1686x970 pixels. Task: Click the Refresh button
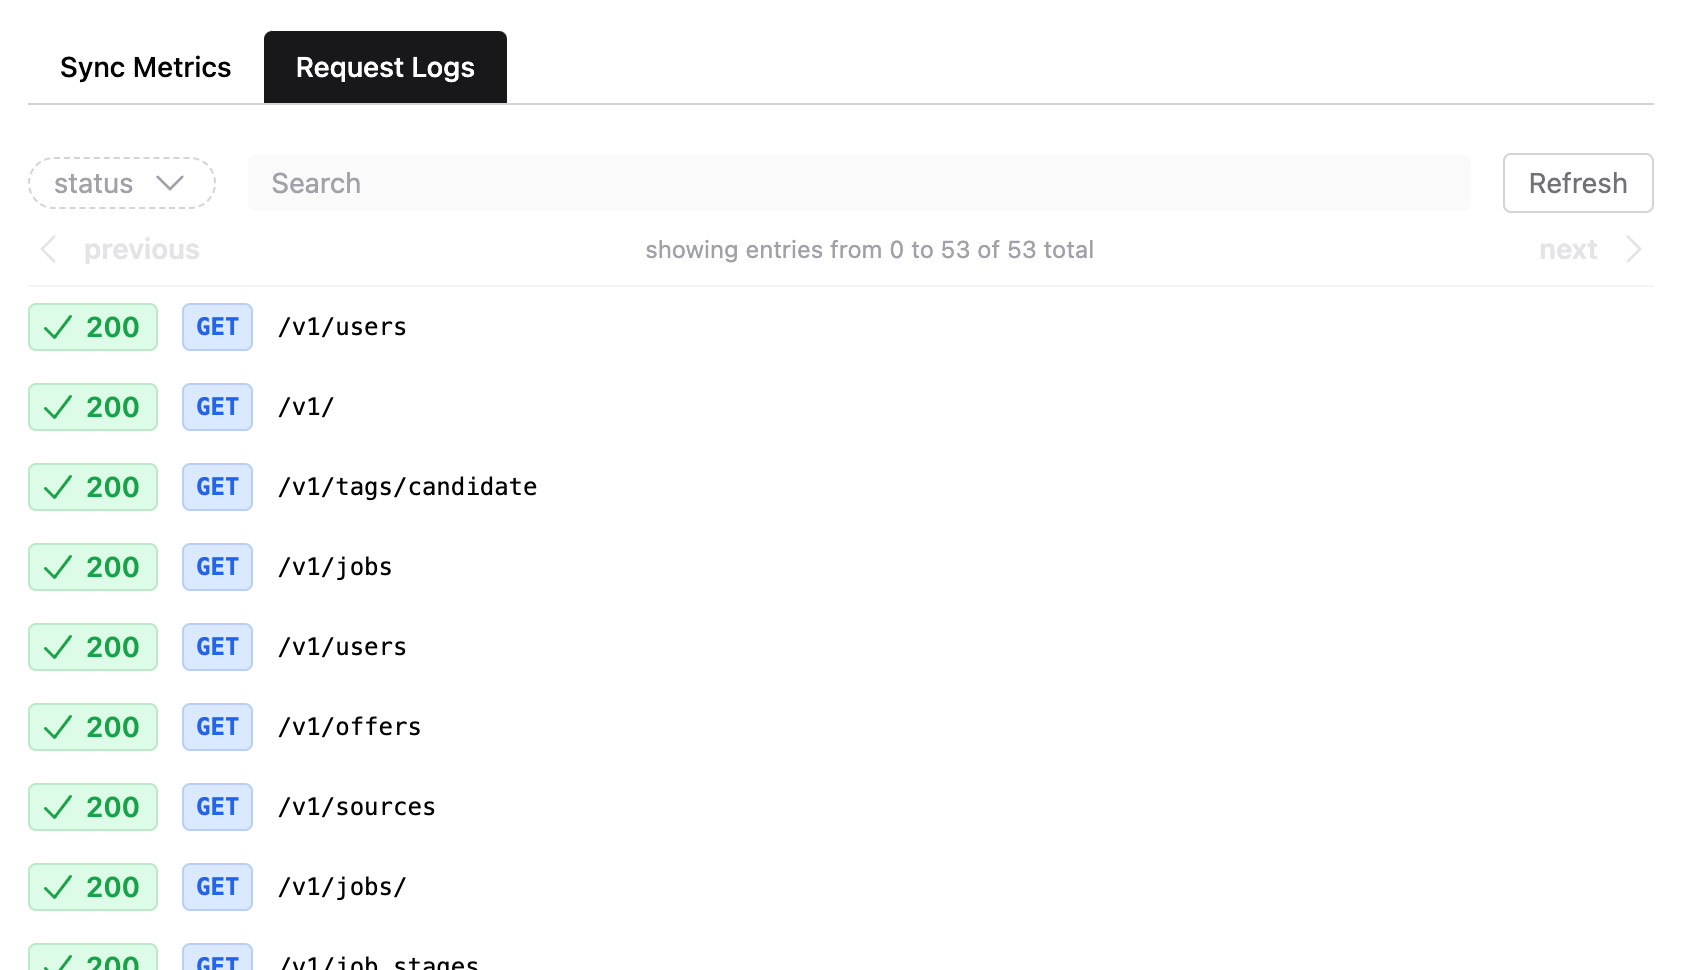1578,183
